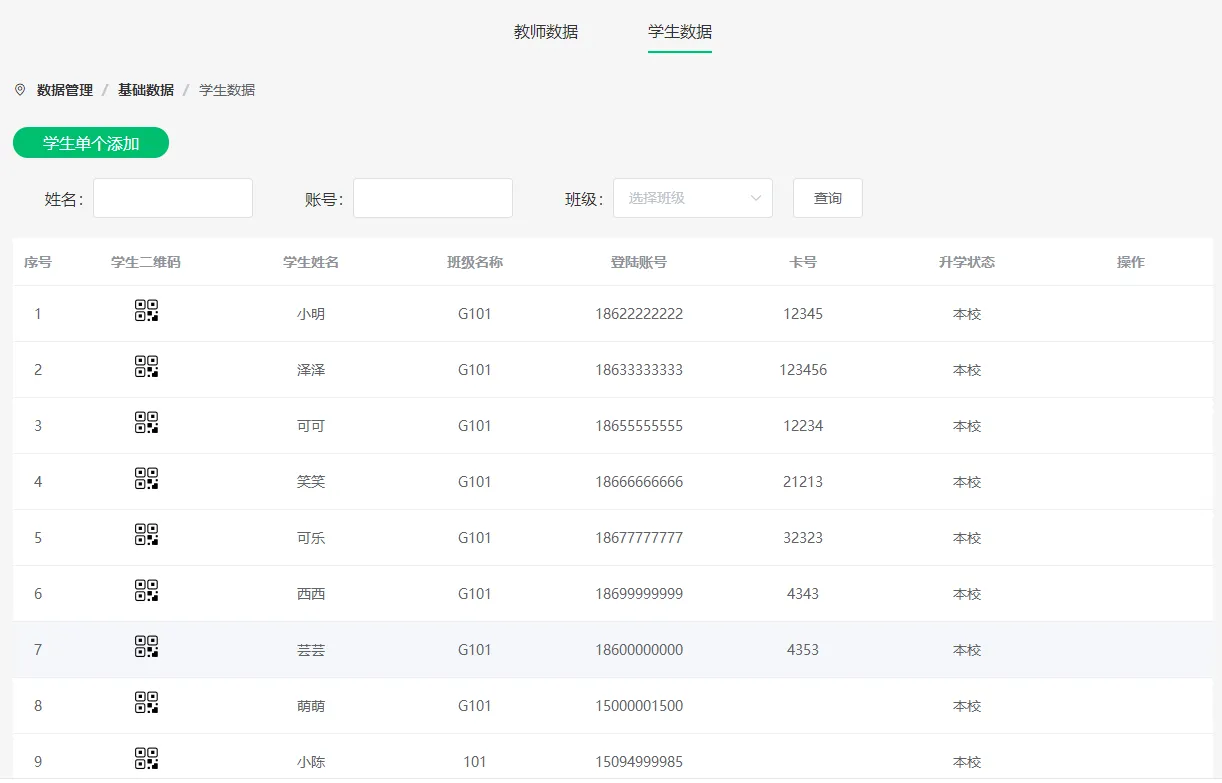Viewport: 1222px width, 783px height.
Task: Click 可乐's QR code icon
Action: click(x=145, y=535)
